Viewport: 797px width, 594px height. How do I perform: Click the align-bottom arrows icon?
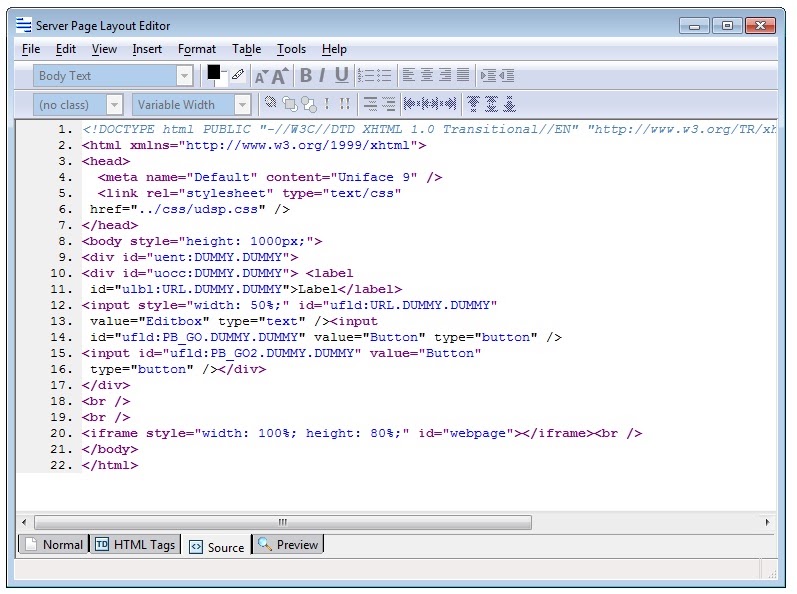[509, 104]
